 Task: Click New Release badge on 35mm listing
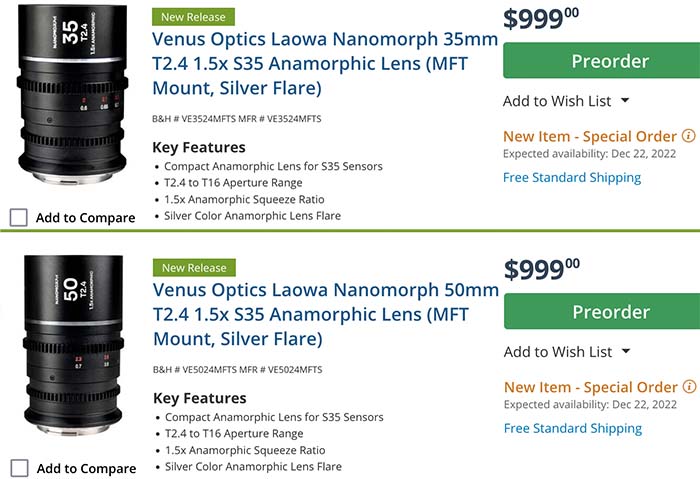point(194,17)
